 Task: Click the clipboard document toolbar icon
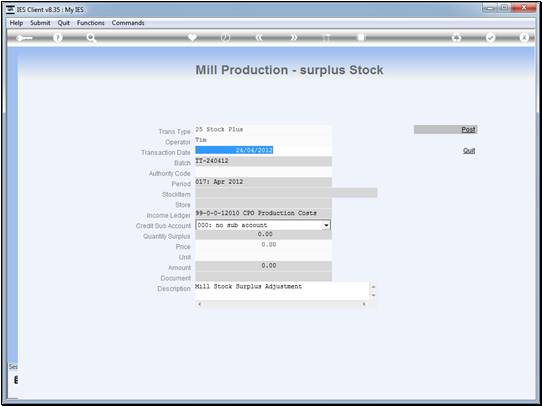pos(361,37)
